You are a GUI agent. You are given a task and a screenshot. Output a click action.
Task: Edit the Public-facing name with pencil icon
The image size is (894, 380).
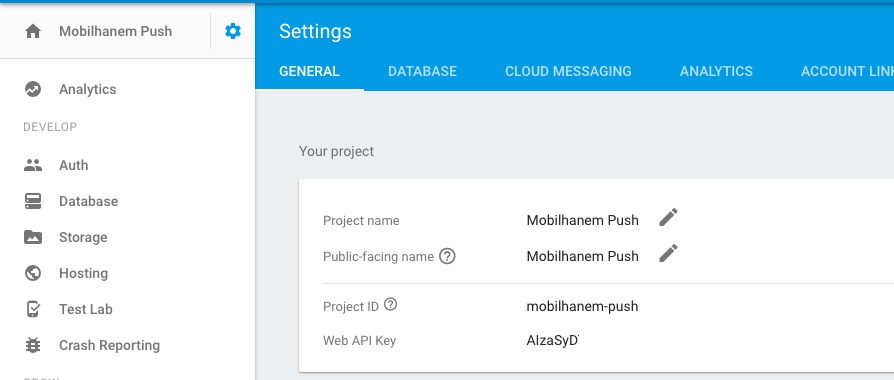[x=668, y=253]
